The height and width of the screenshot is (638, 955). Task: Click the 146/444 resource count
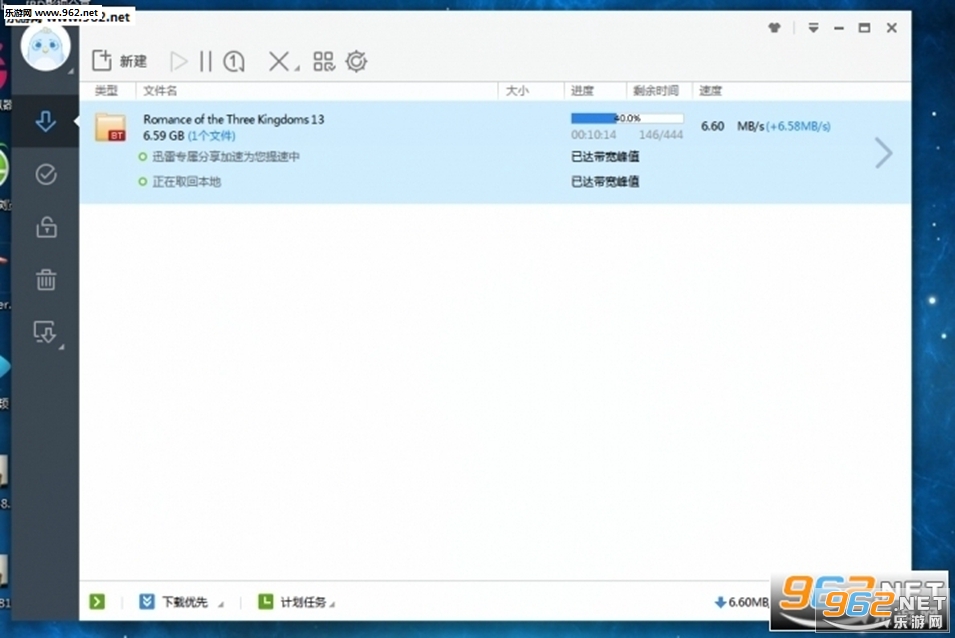661,135
